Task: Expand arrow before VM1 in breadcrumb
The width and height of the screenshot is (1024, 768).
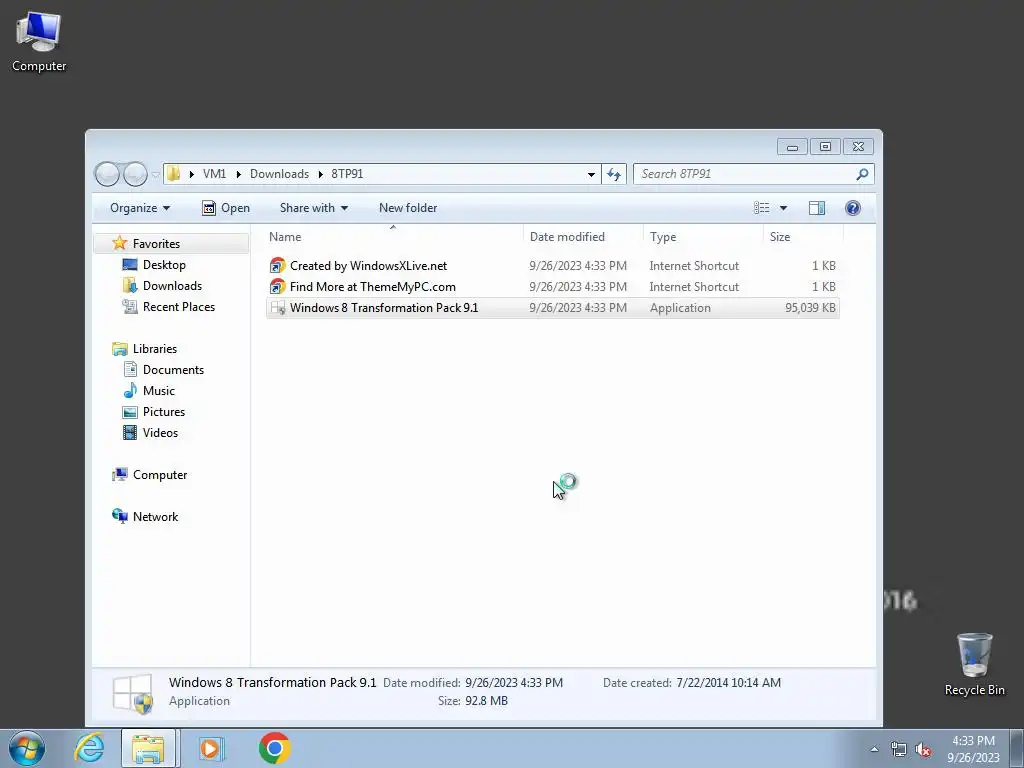Action: [x=191, y=174]
